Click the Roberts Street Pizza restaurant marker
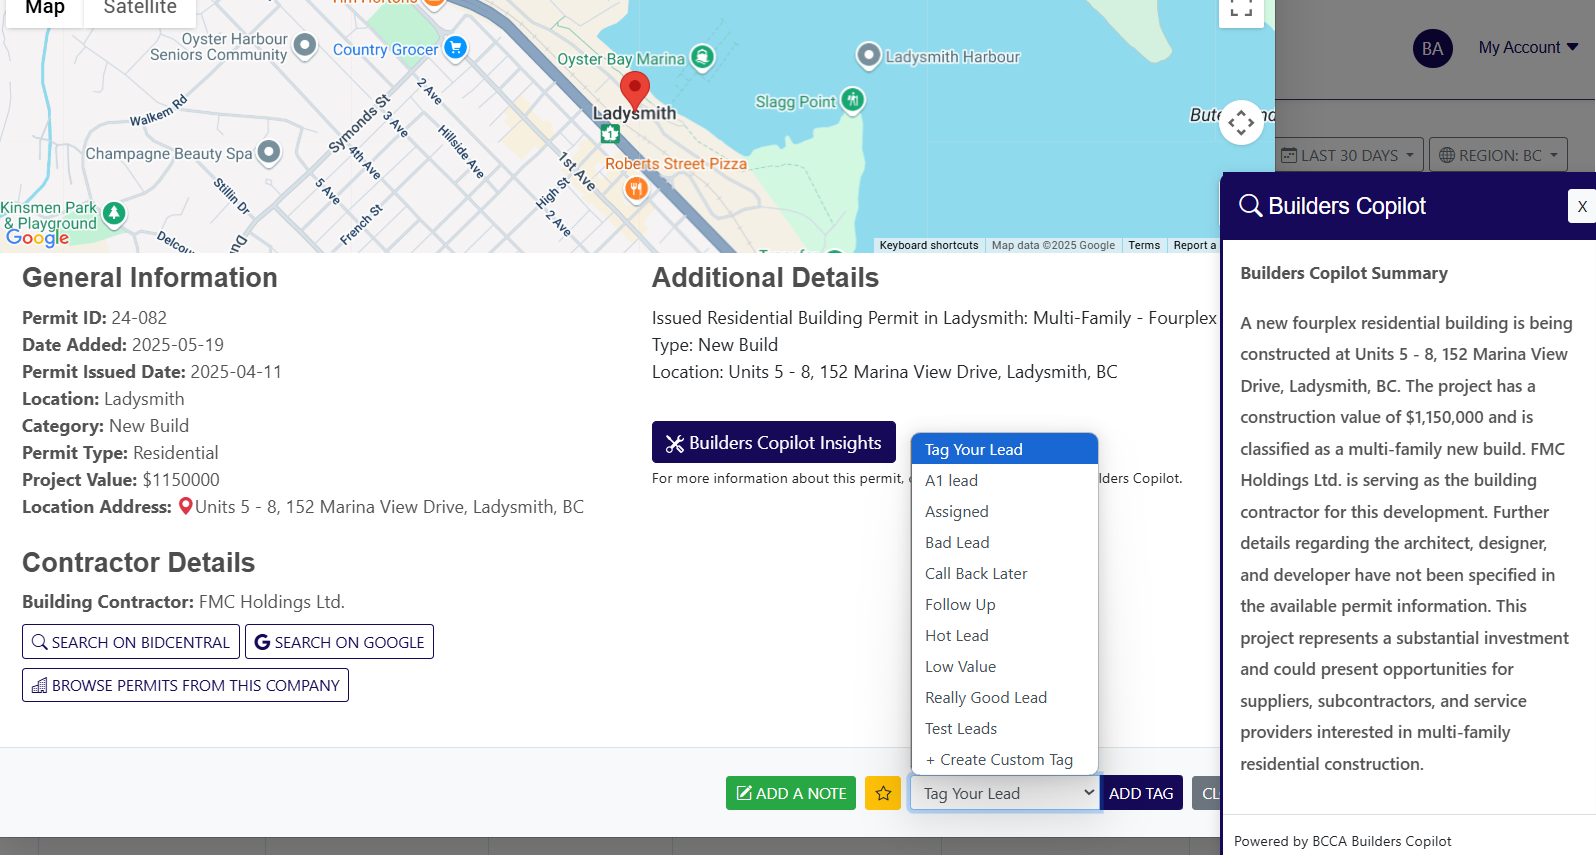This screenshot has height=855, width=1596. click(636, 188)
